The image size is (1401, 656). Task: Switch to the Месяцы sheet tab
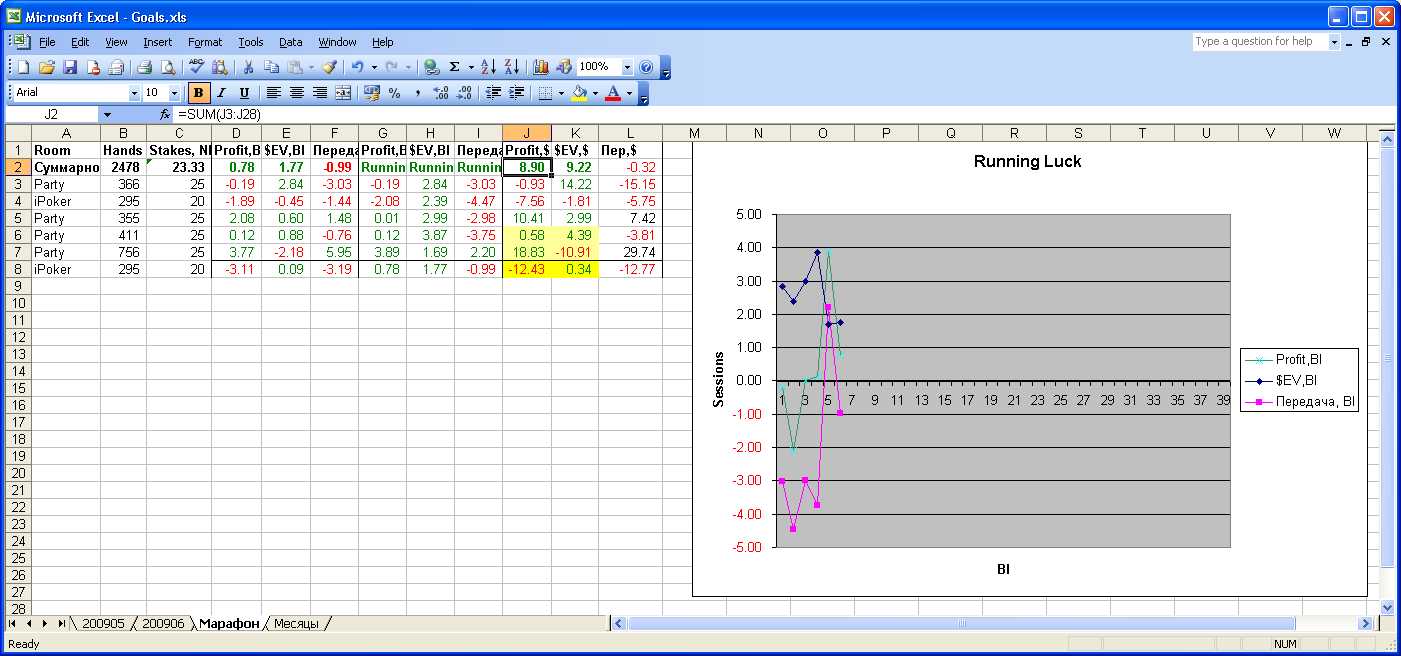pos(296,623)
